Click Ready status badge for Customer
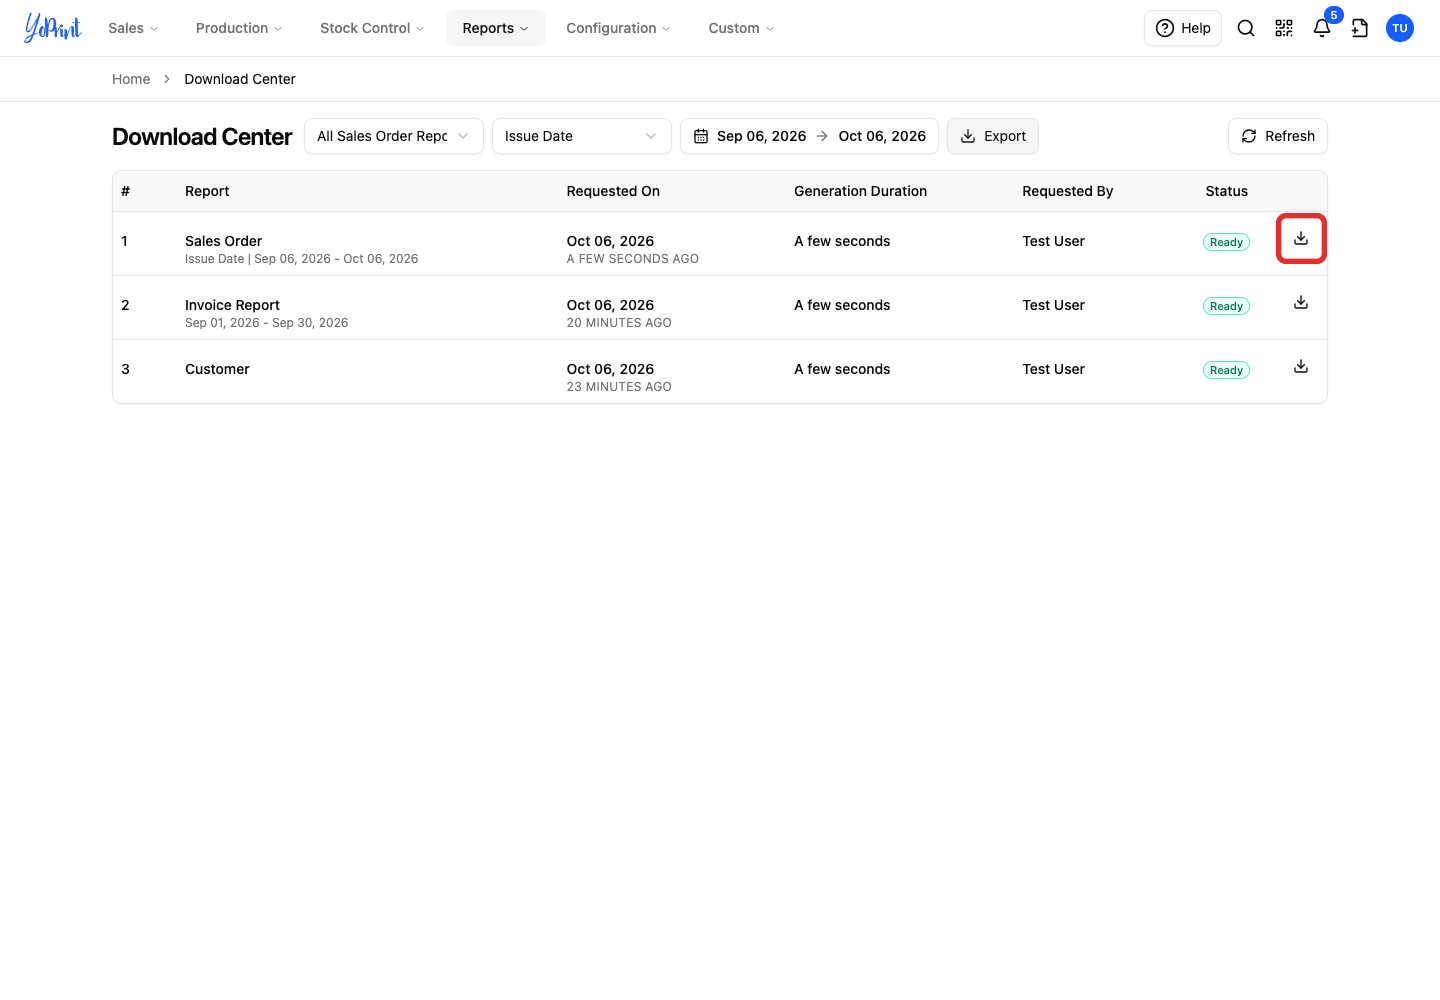Screen dimensions: 1440x1000 pos(1226,370)
